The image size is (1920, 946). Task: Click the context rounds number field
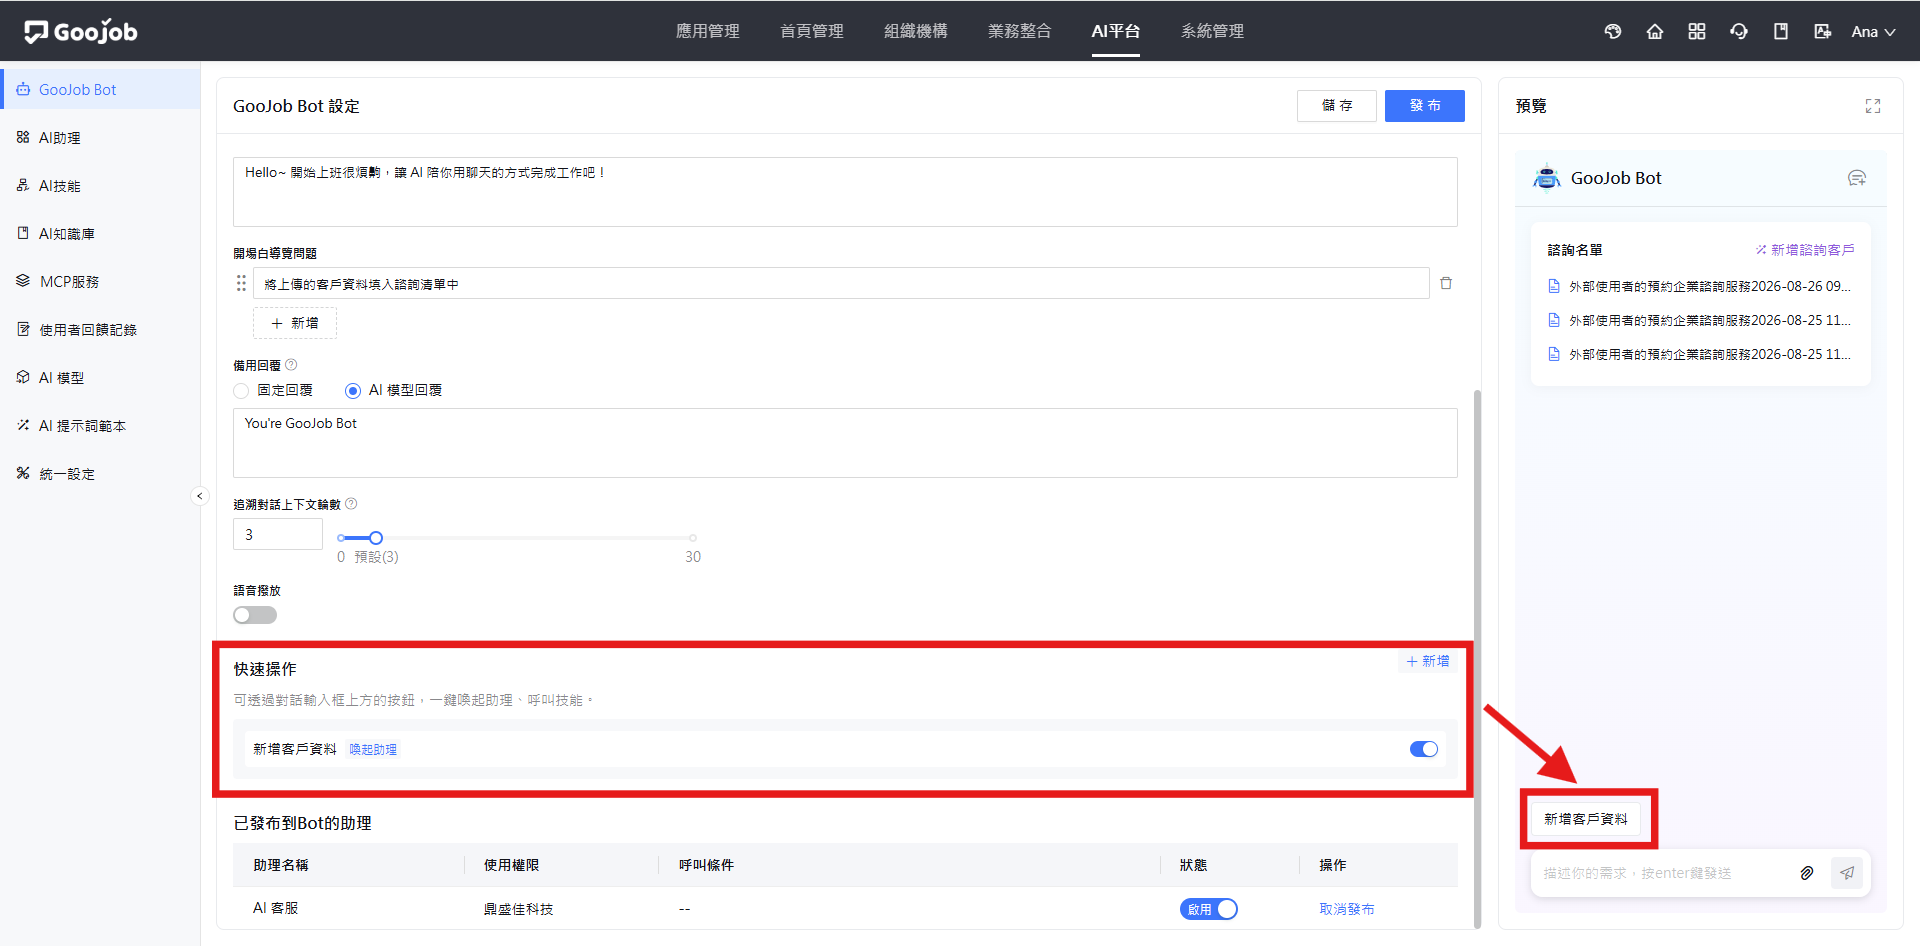click(278, 534)
